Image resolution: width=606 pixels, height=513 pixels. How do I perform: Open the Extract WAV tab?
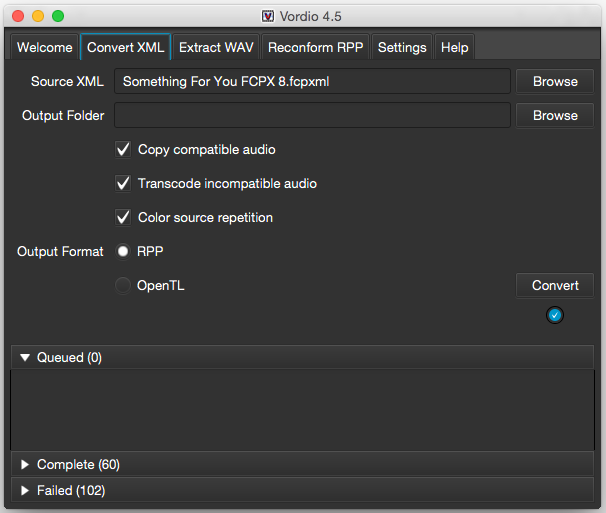[x=216, y=47]
